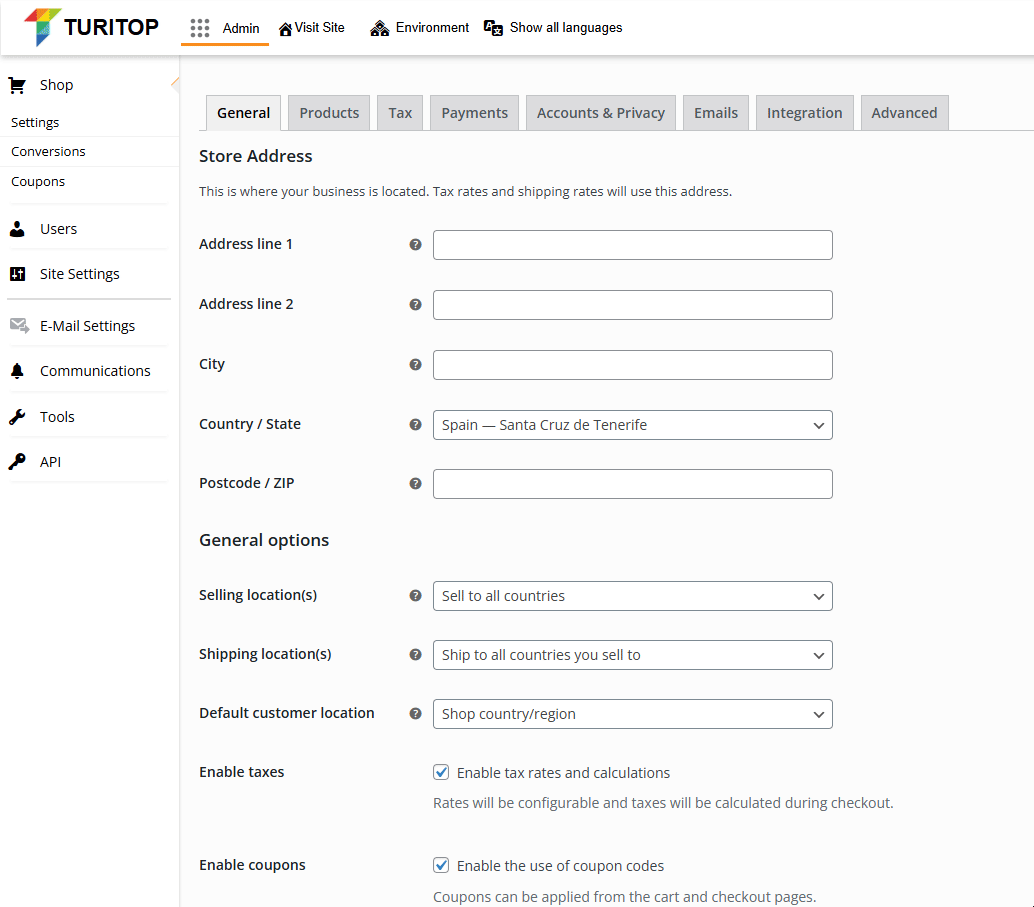This screenshot has width=1034, height=907.
Task: Focus the Postcode / ZIP input field
Action: (x=632, y=484)
